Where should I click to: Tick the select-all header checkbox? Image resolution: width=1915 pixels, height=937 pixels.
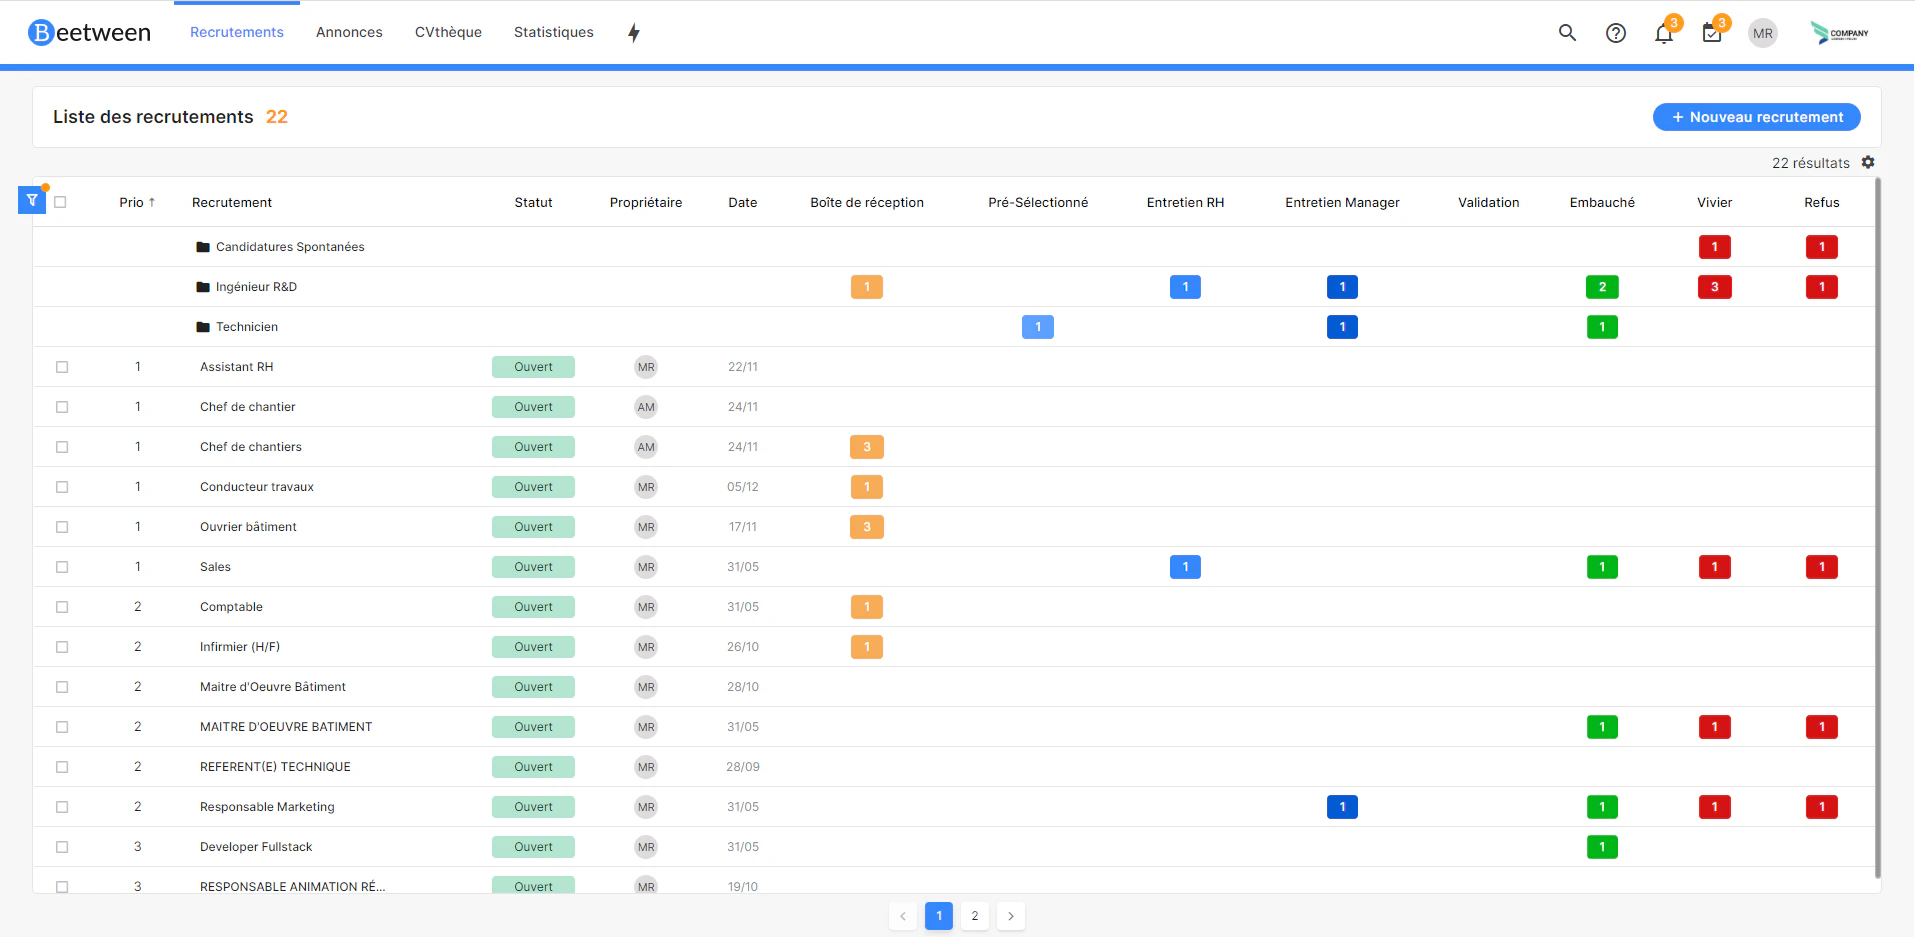(60, 202)
